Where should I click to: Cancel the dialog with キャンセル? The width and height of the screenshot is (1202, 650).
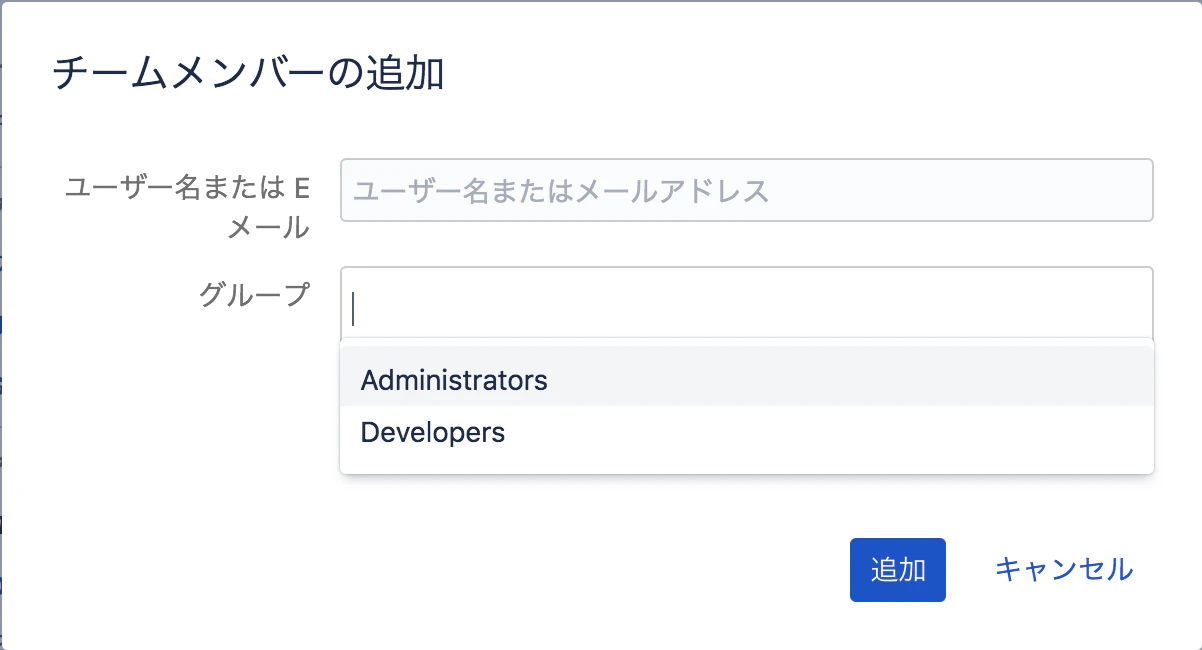click(1064, 570)
